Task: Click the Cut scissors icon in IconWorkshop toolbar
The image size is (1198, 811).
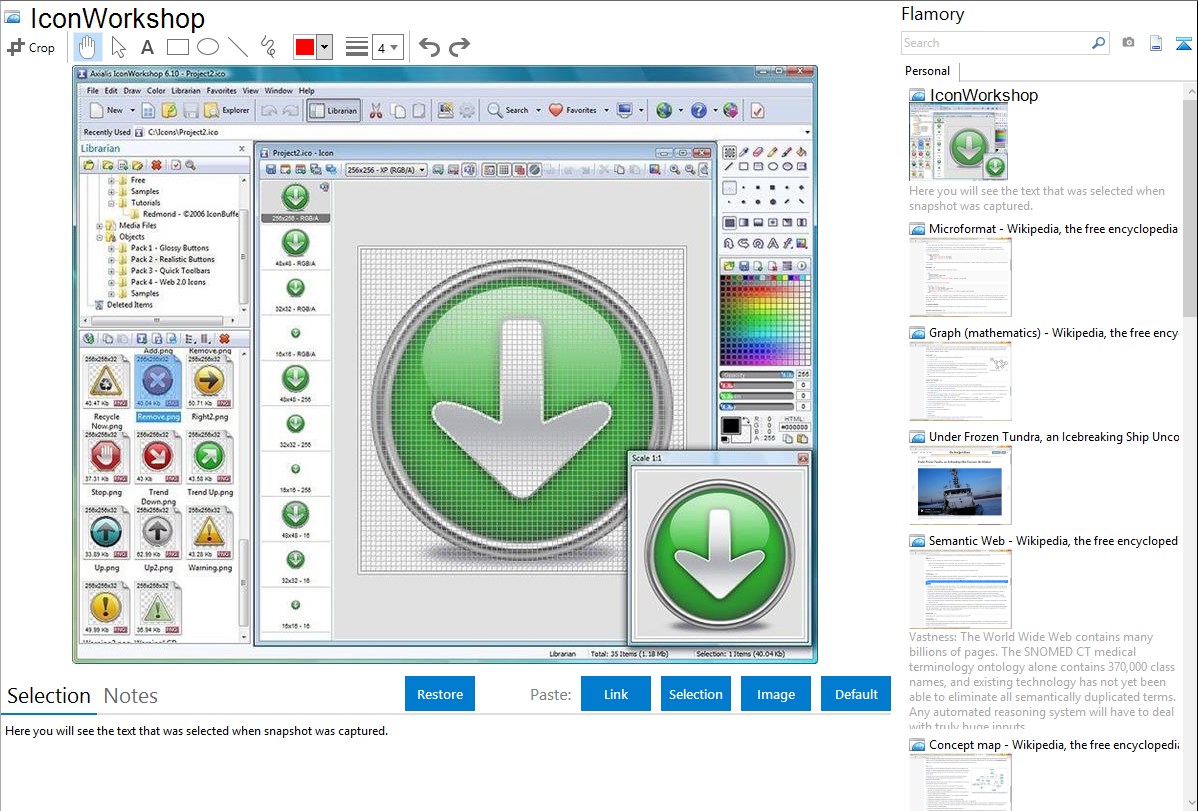Action: pyautogui.click(x=376, y=111)
